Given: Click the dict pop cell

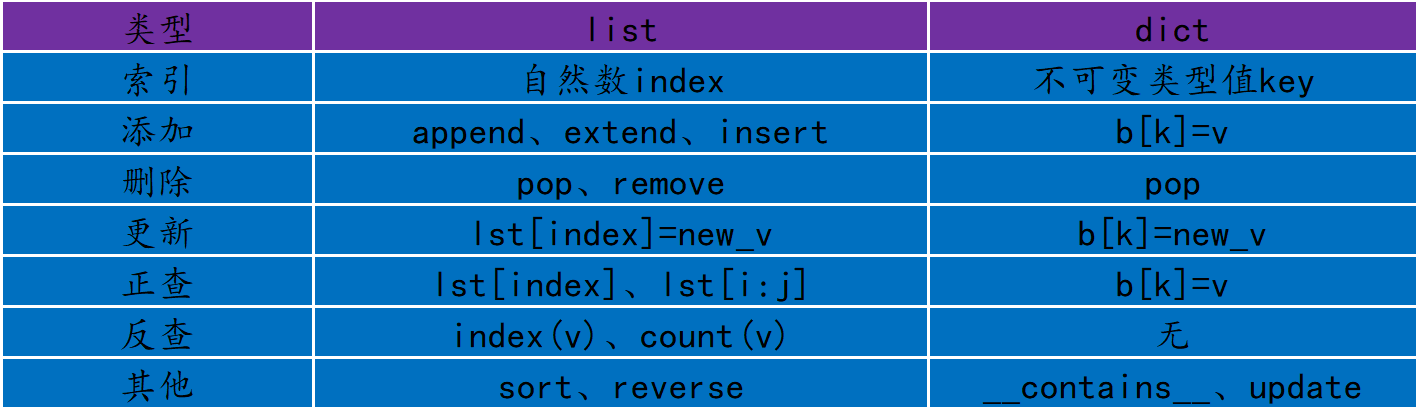Looking at the screenshot, I should (1172, 183).
